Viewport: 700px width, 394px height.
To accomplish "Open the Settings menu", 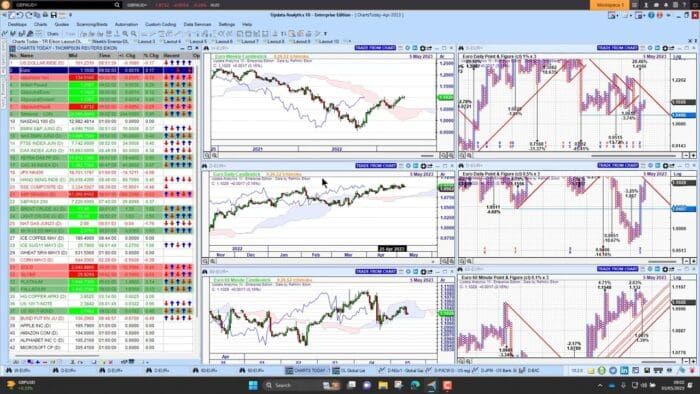I will 227,25.
